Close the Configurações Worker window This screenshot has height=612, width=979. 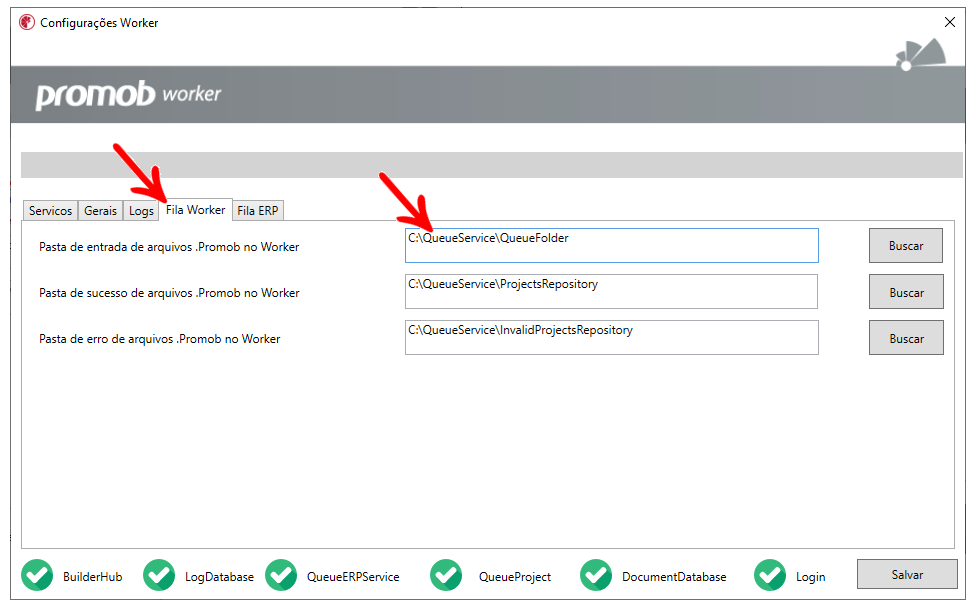(950, 22)
